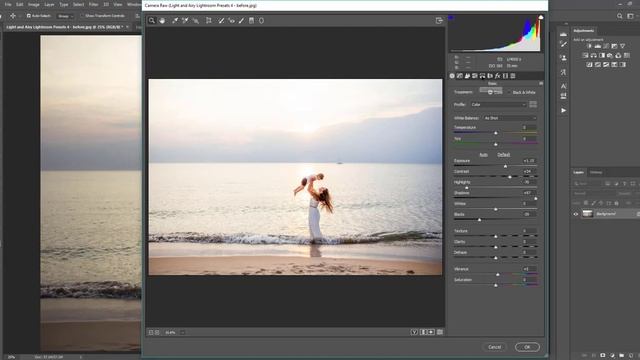Open the Photoshop Type menu
The height and width of the screenshot is (360, 640).
[64, 4]
